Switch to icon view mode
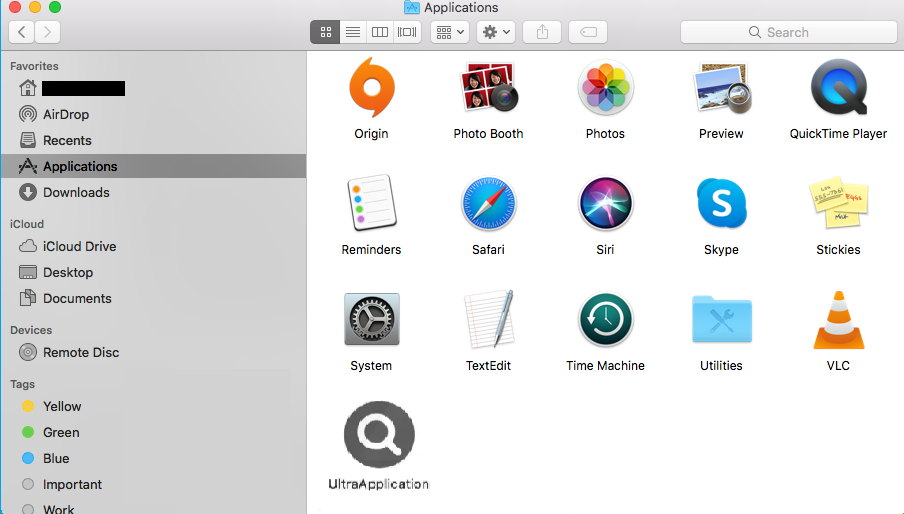This screenshot has width=904, height=514. pos(325,32)
